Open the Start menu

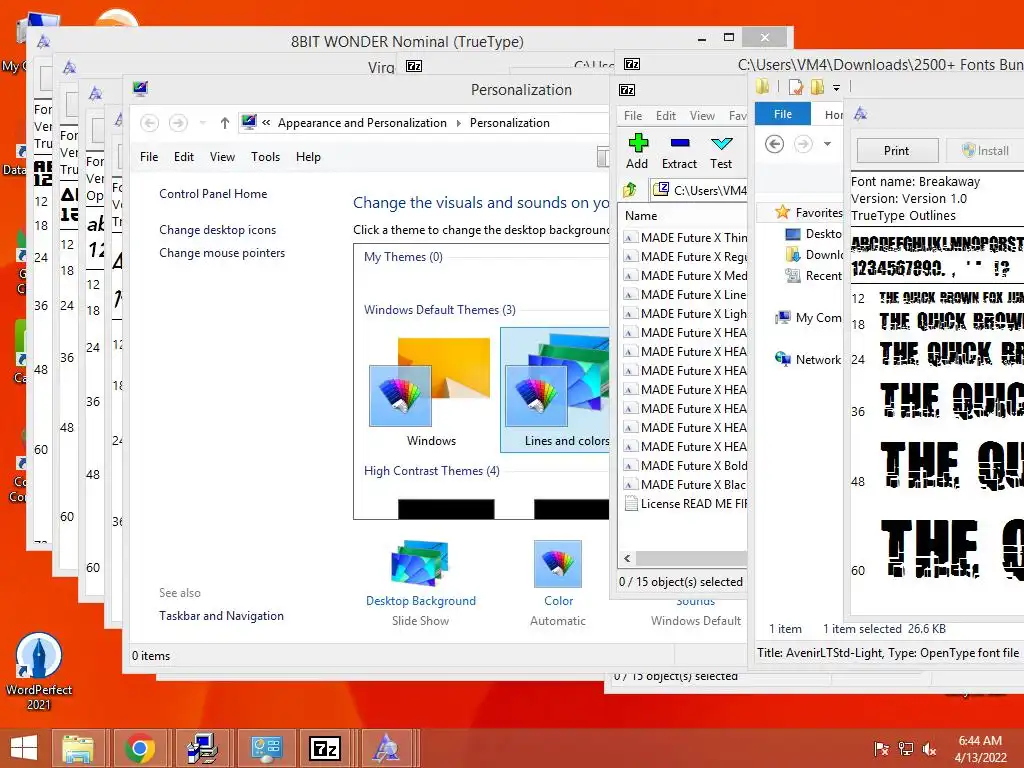[24, 748]
